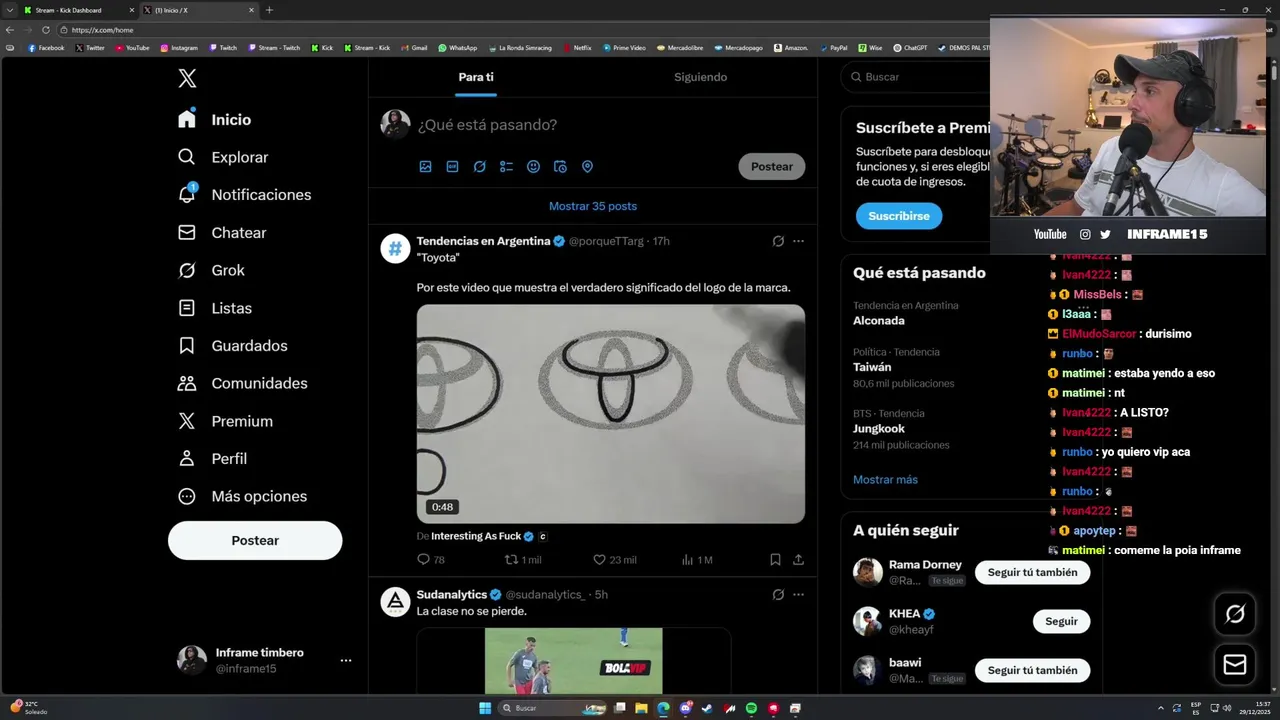This screenshot has height=720, width=1280.
Task: Click Grok icon on Sudanalytics post
Action: (x=778, y=595)
